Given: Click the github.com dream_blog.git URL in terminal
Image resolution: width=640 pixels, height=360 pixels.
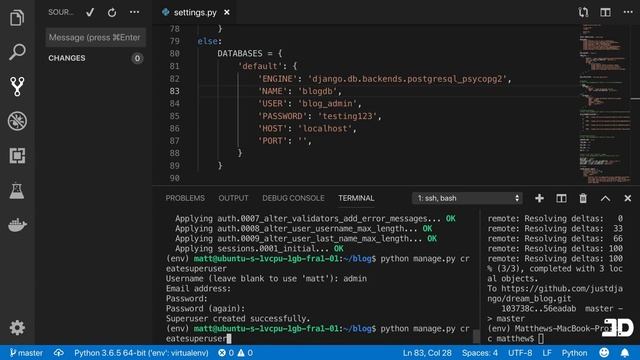Looking at the screenshot, I should coord(555,293).
